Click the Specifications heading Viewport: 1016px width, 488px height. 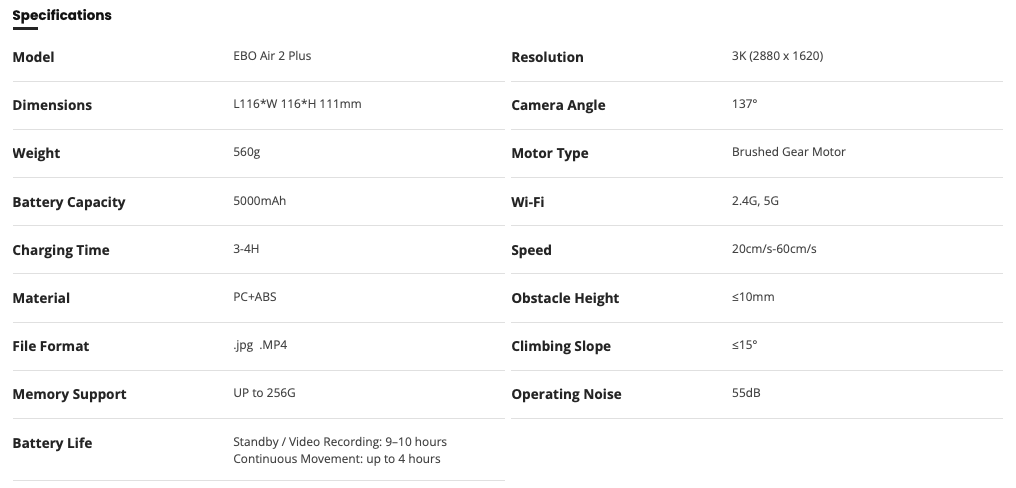click(62, 16)
